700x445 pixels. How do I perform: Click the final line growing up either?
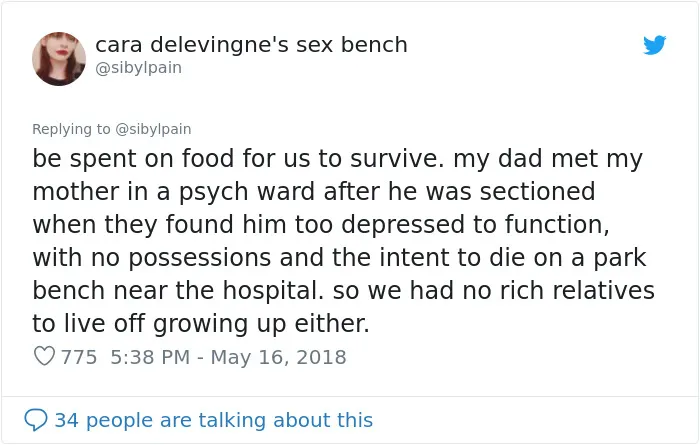tap(201, 324)
